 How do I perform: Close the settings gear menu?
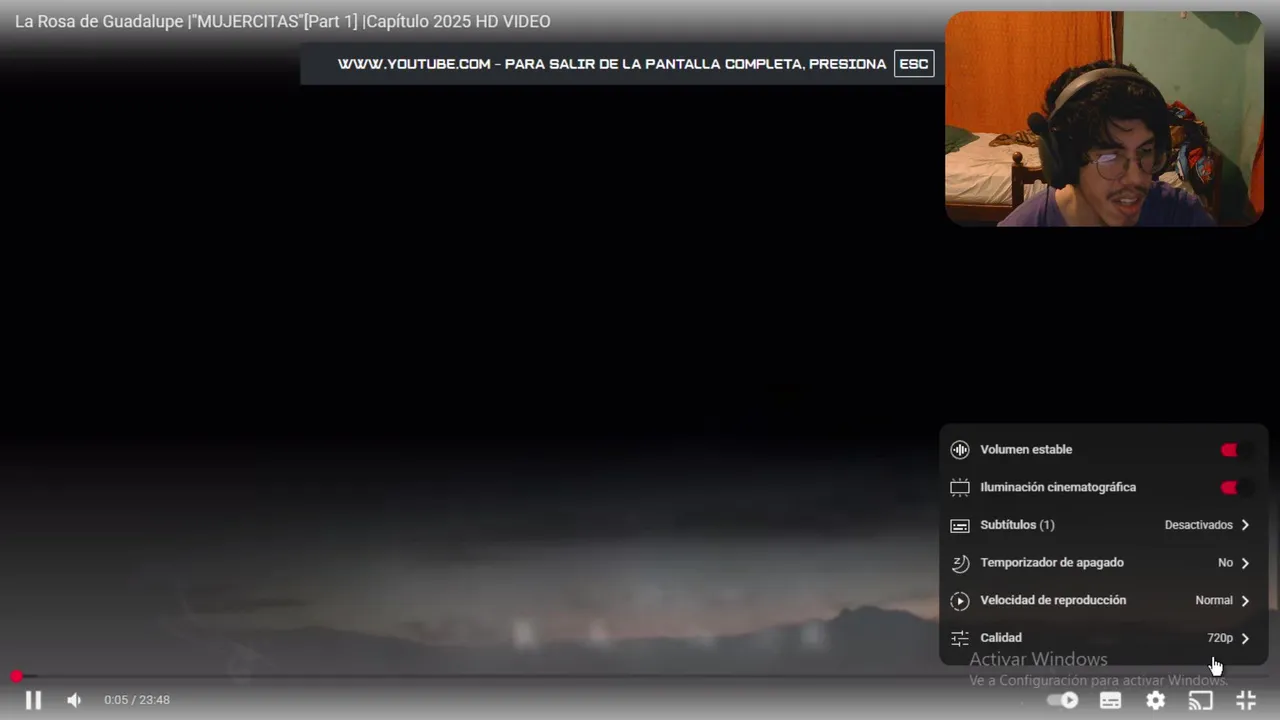(1155, 700)
